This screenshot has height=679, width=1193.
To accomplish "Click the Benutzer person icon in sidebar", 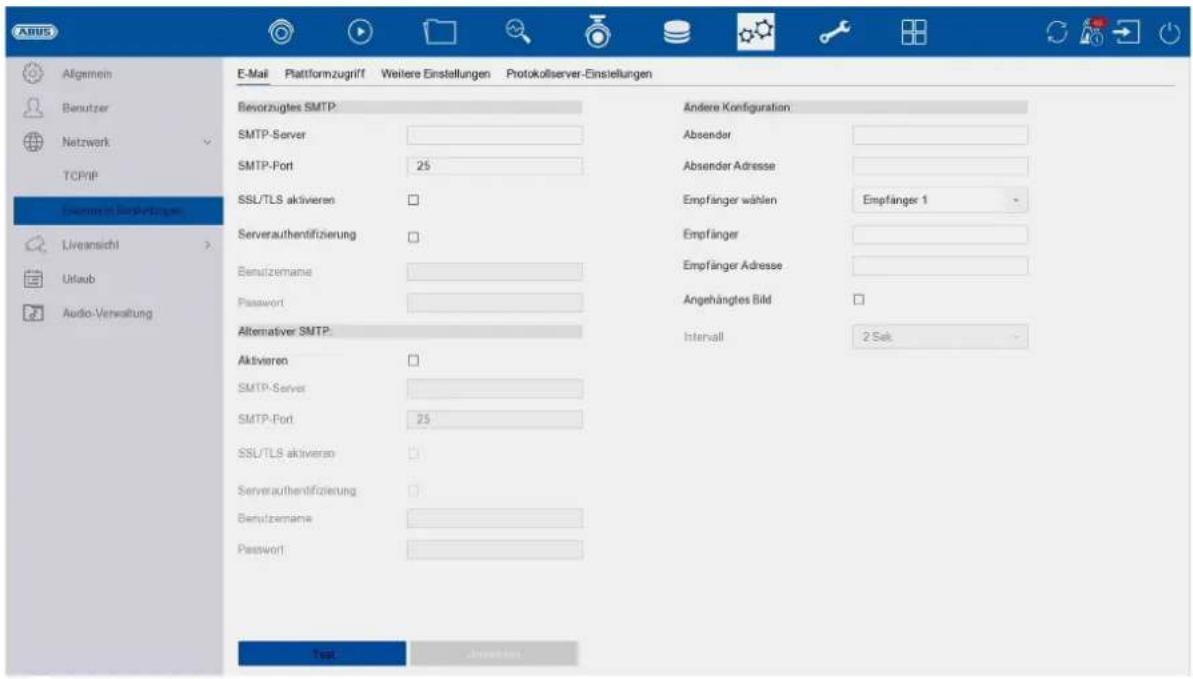I will pyautogui.click(x=33, y=107).
